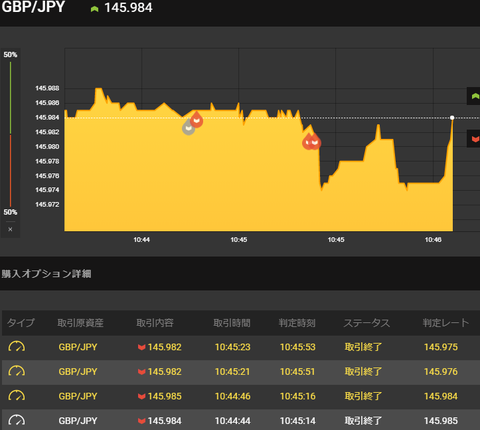The image size is (480, 430).
Task: Click gauge type icon in 10:44:46 row
Action: click(x=16, y=396)
